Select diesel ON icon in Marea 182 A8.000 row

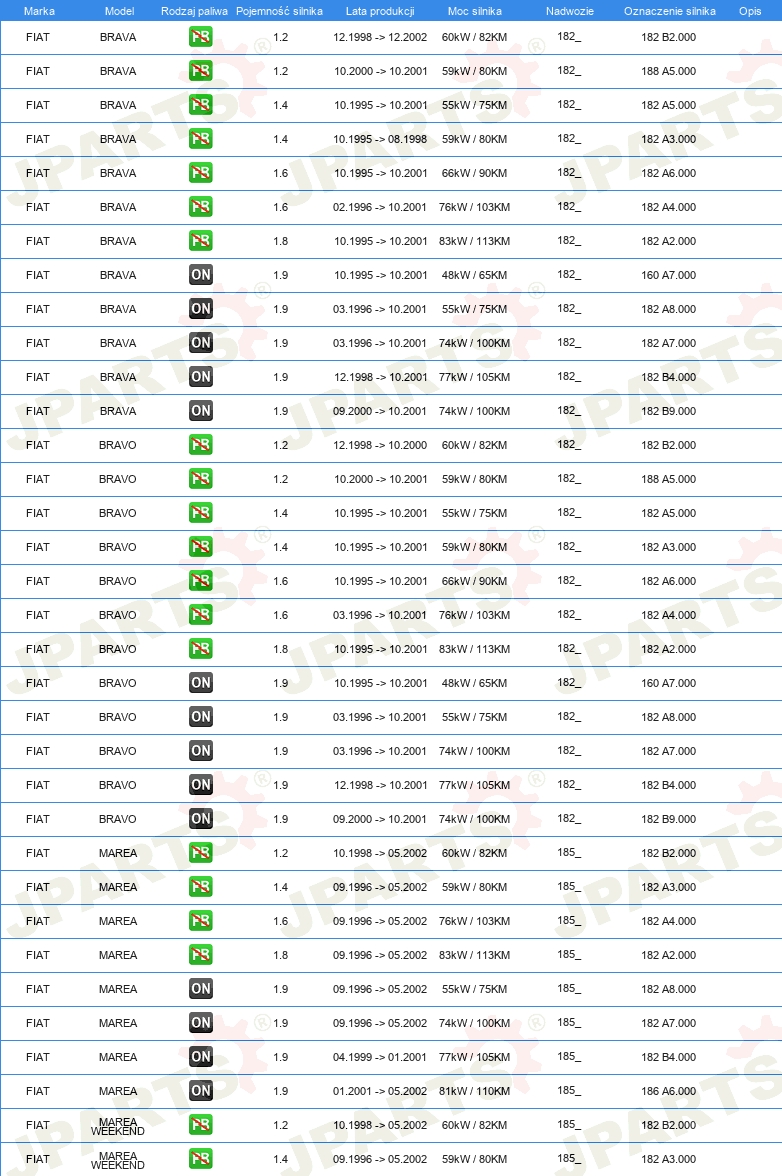coord(200,988)
